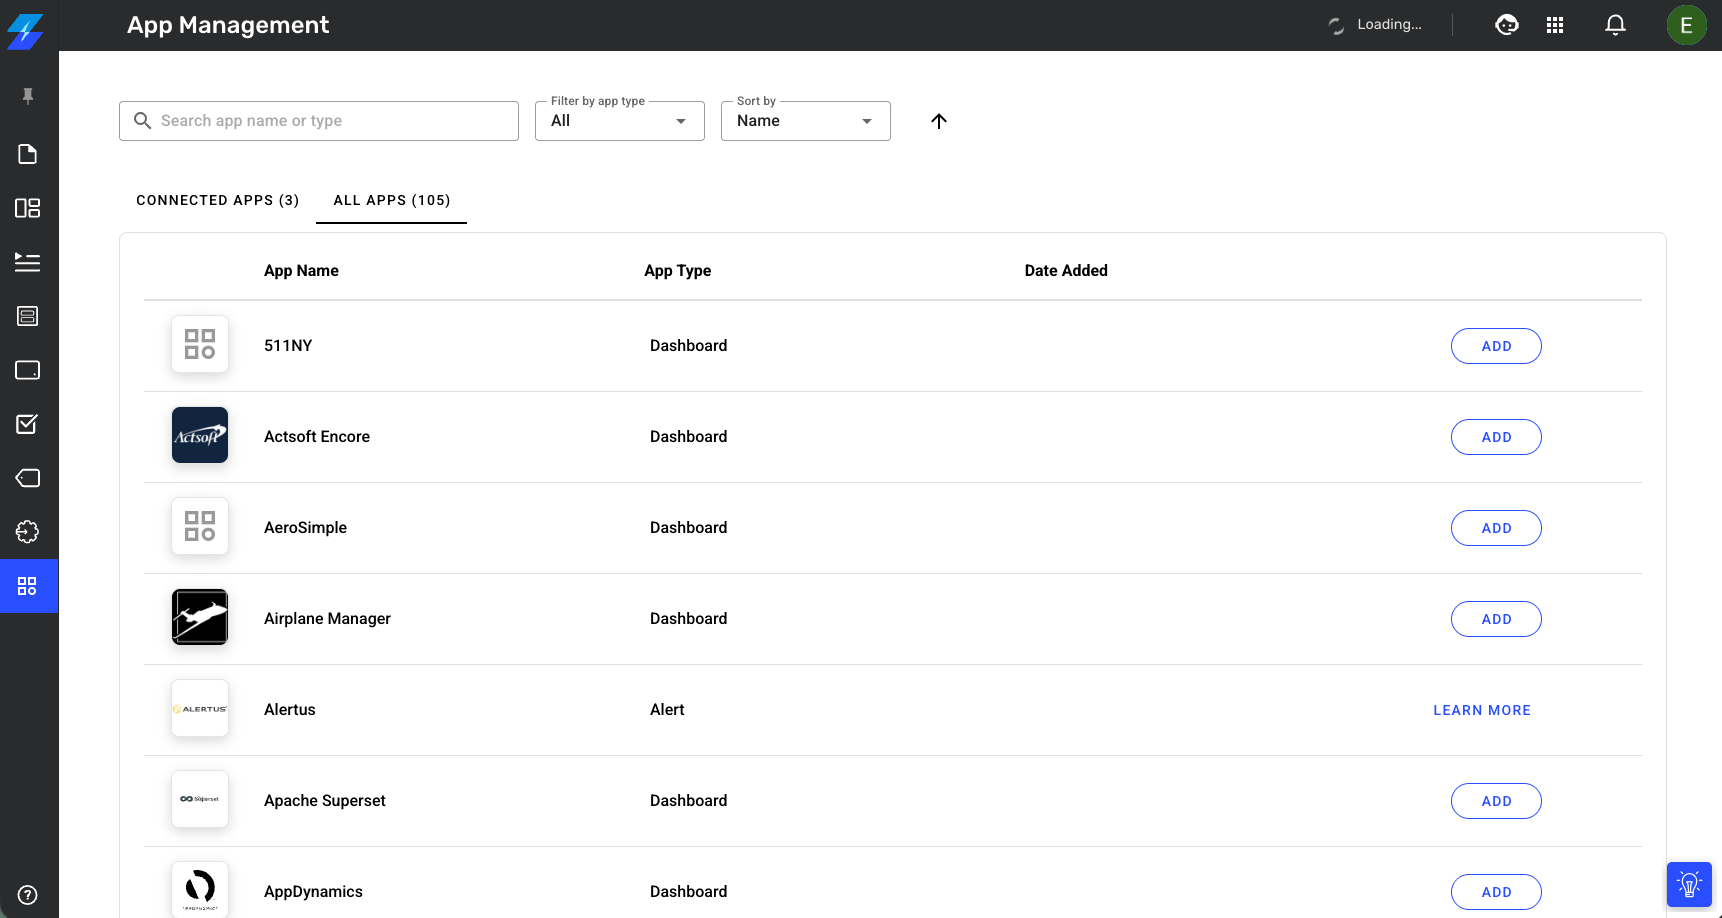Viewport: 1722px width, 918px height.
Task: Click the search magnifier icon
Action: [143, 121]
